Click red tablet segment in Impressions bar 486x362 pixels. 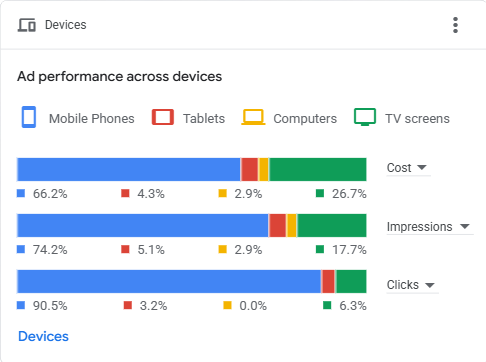277,226
